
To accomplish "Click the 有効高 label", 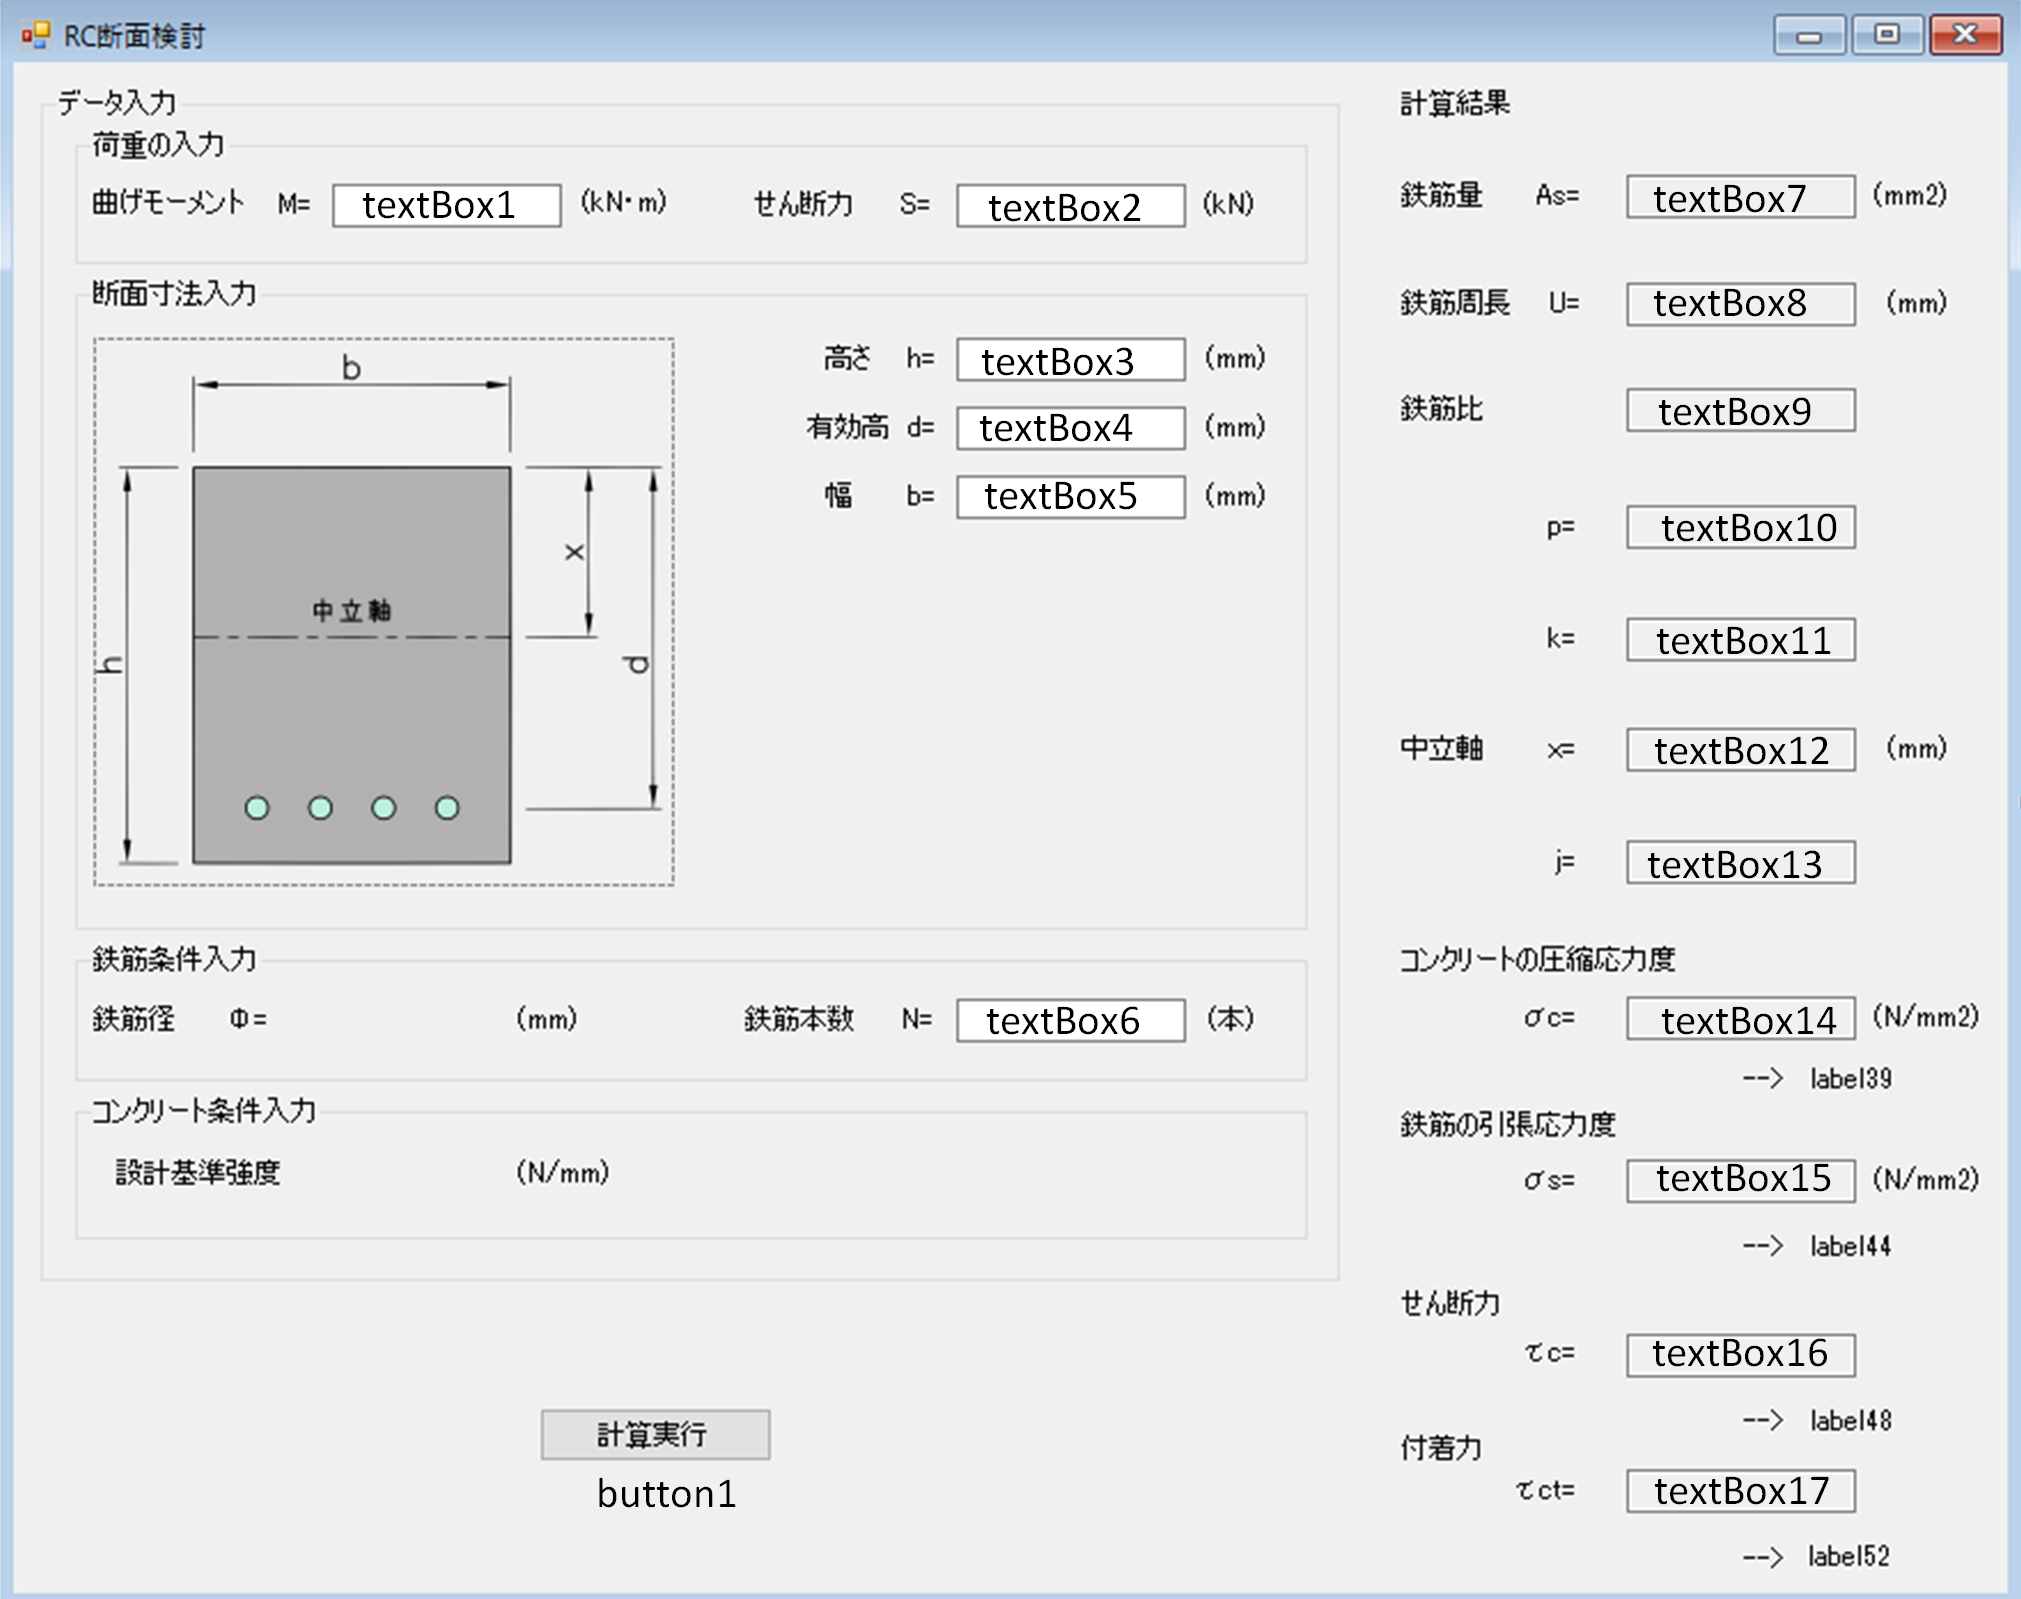I will 847,427.
